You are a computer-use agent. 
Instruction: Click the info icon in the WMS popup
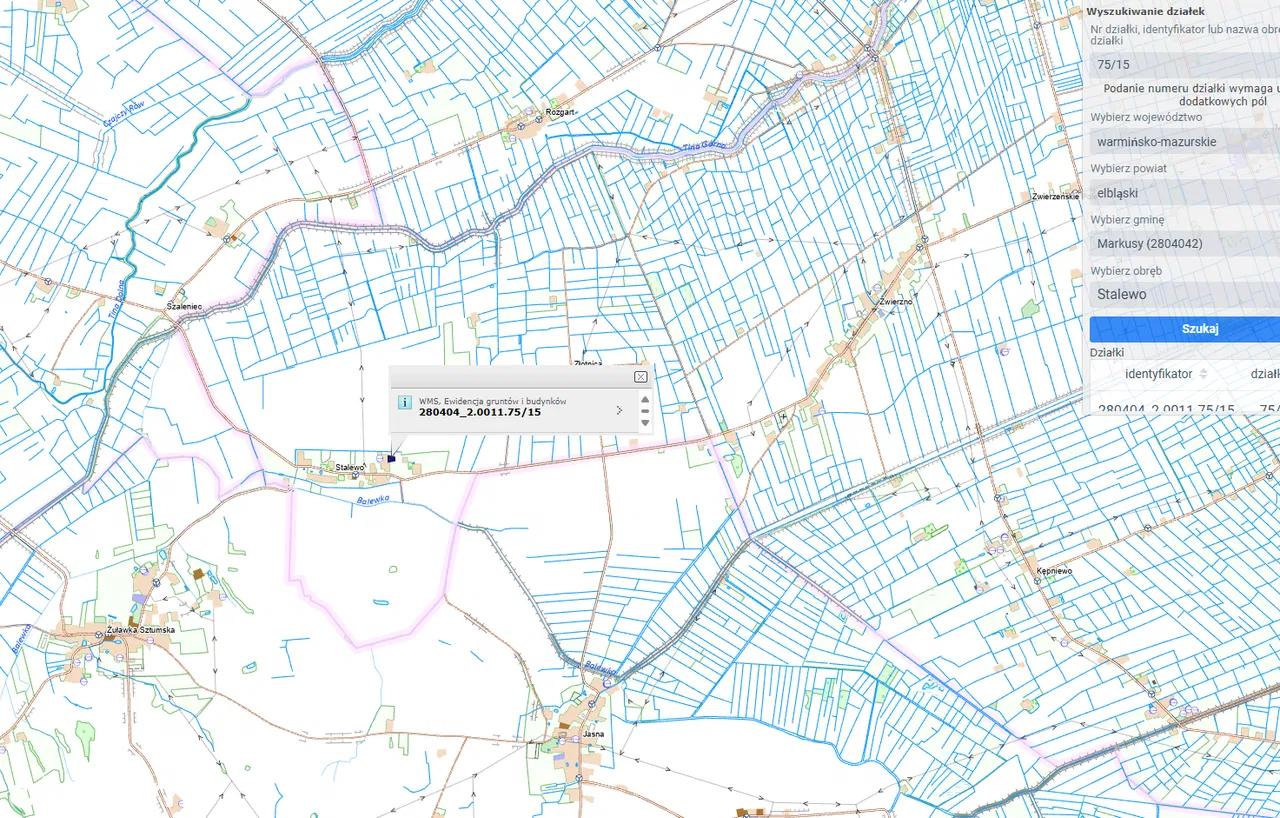tap(405, 401)
